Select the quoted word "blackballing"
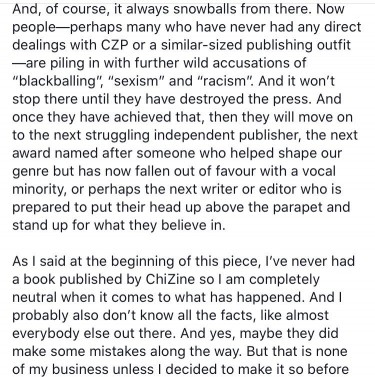The image size is (375, 377). point(58,81)
